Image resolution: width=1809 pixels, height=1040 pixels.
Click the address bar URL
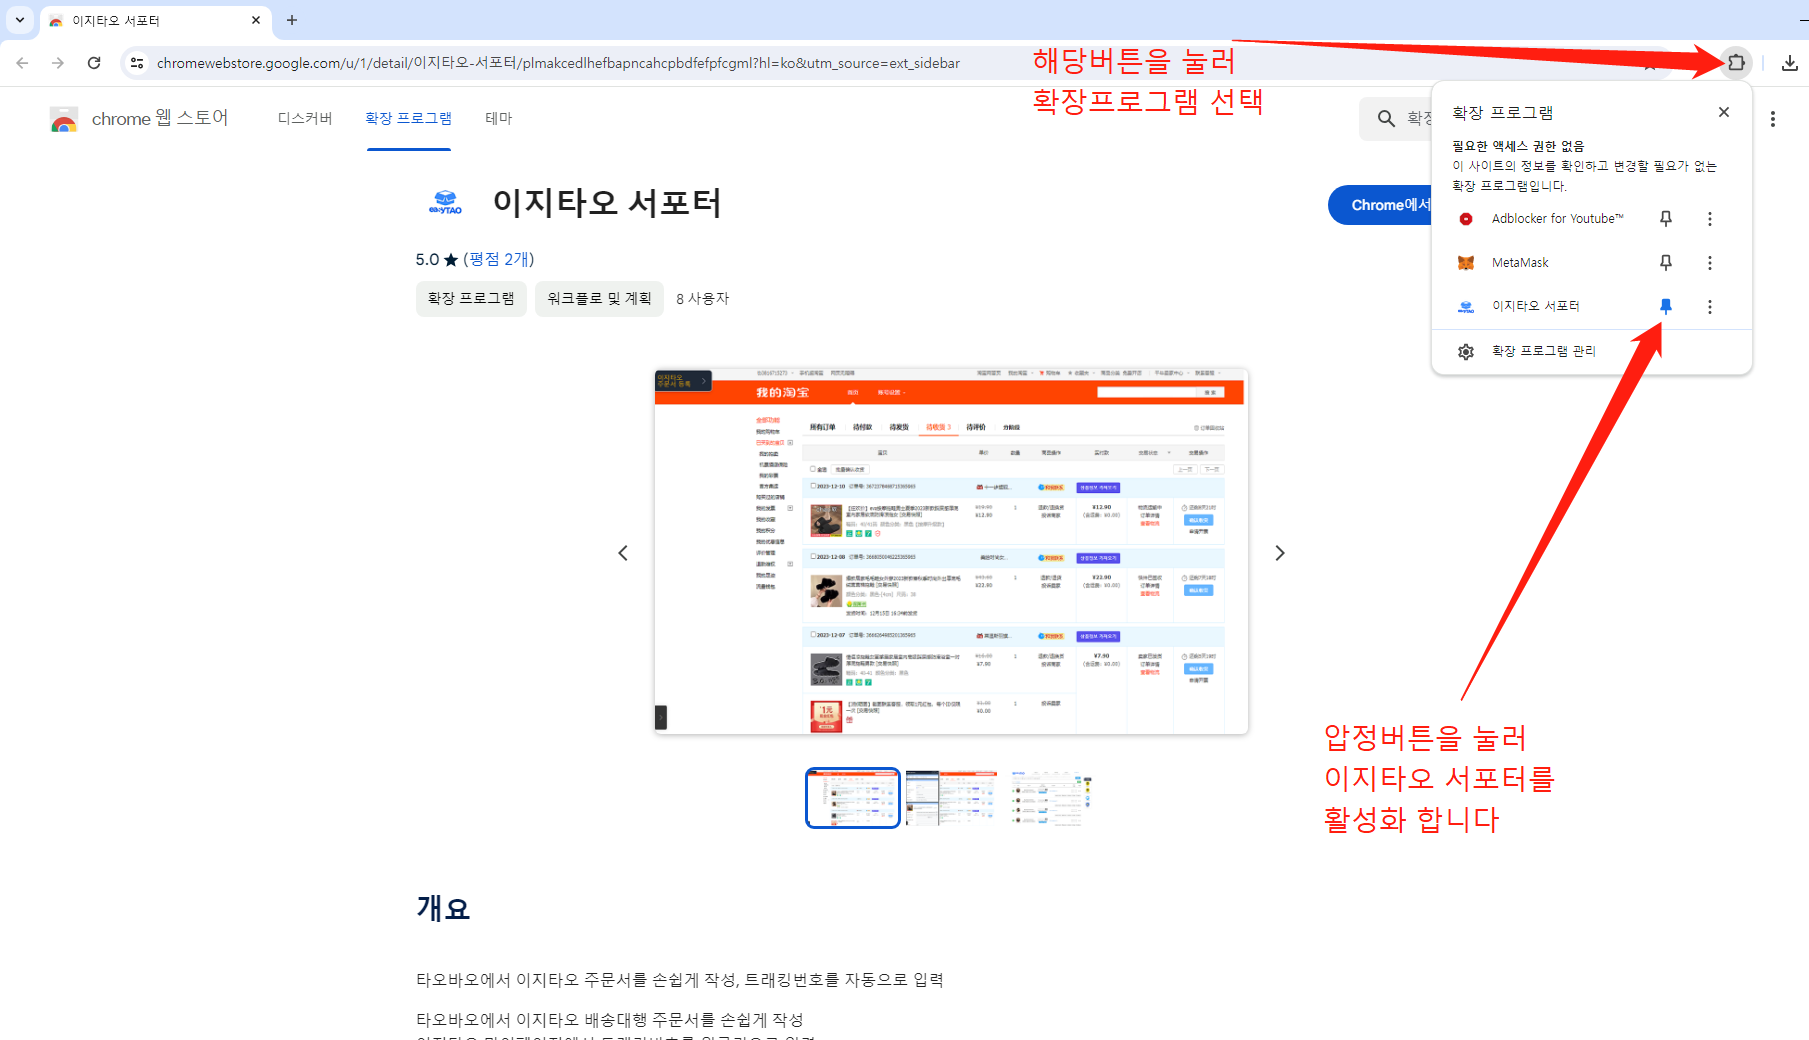(x=558, y=63)
